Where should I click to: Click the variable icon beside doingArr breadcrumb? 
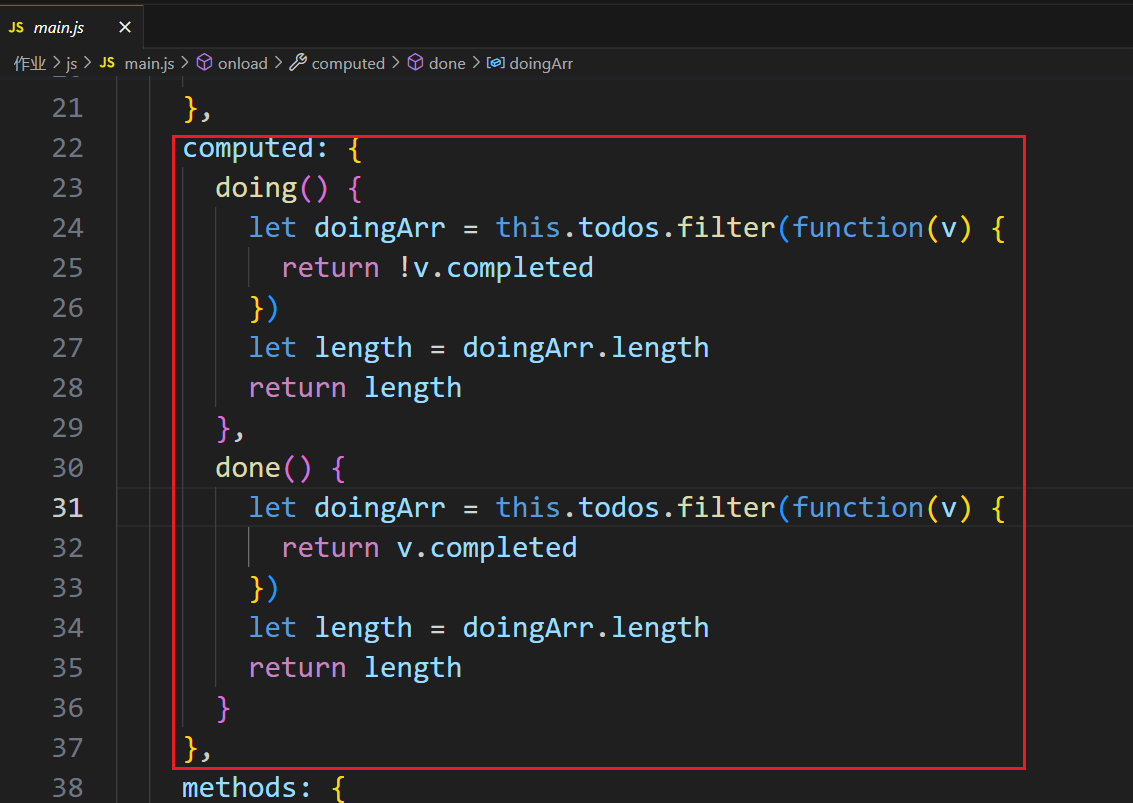click(x=496, y=63)
